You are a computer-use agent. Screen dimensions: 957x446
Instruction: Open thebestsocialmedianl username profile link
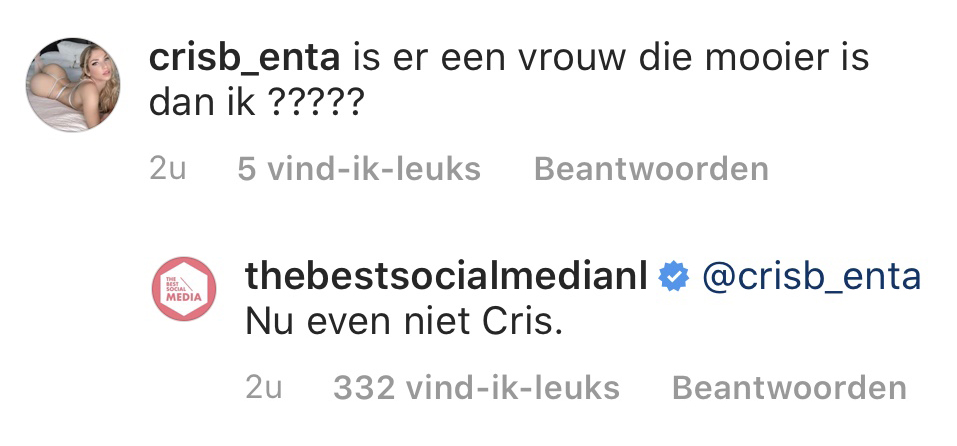pos(447,277)
